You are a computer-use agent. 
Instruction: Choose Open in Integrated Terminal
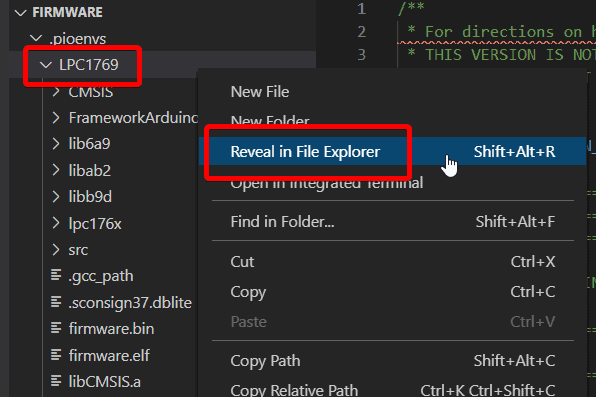click(x=392, y=183)
